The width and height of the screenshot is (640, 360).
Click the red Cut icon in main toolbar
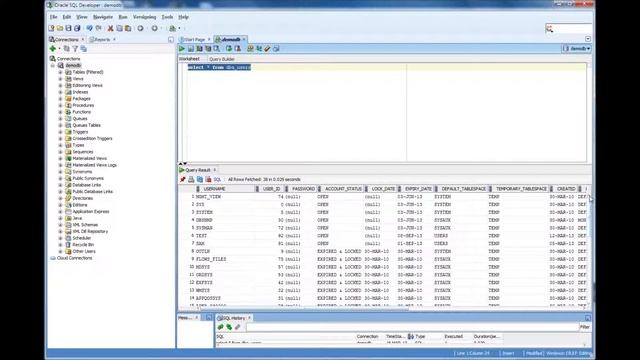click(110, 28)
